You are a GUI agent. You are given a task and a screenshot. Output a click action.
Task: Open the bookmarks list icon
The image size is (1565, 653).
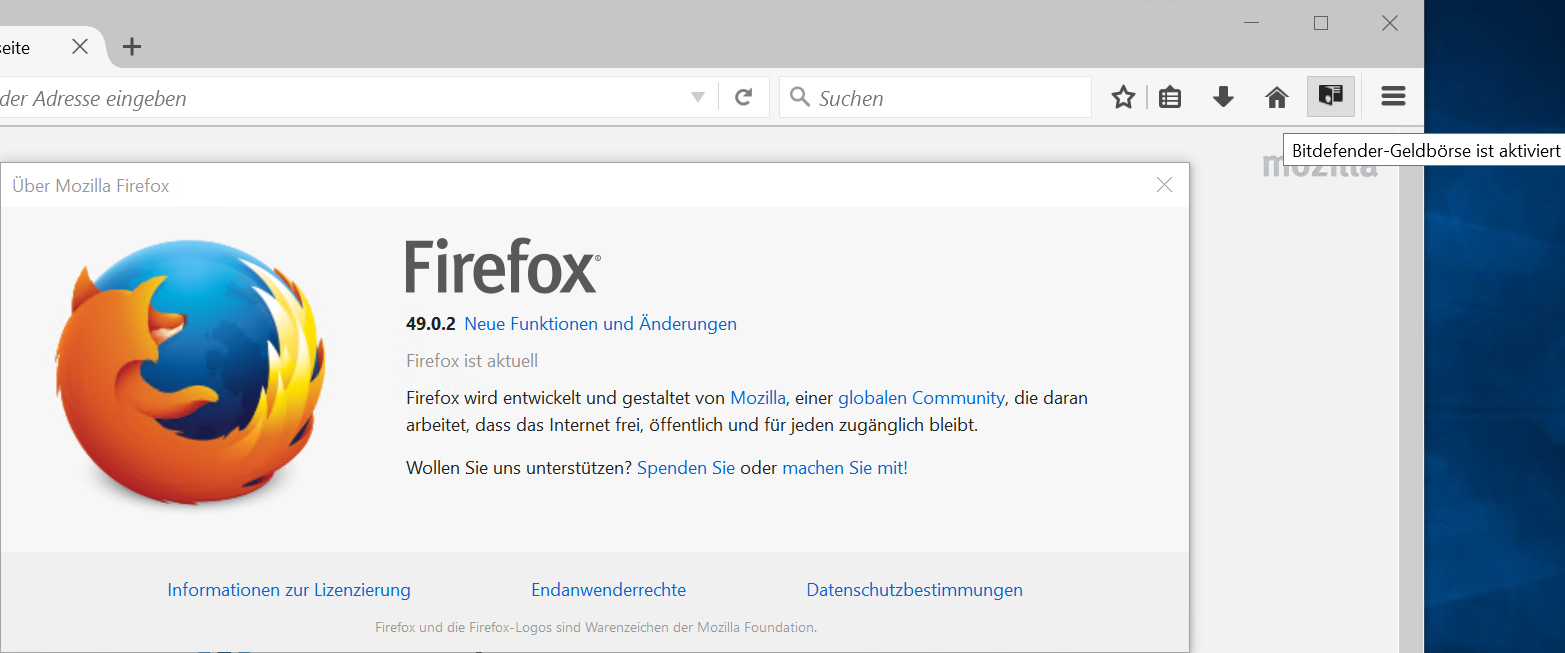point(1170,97)
